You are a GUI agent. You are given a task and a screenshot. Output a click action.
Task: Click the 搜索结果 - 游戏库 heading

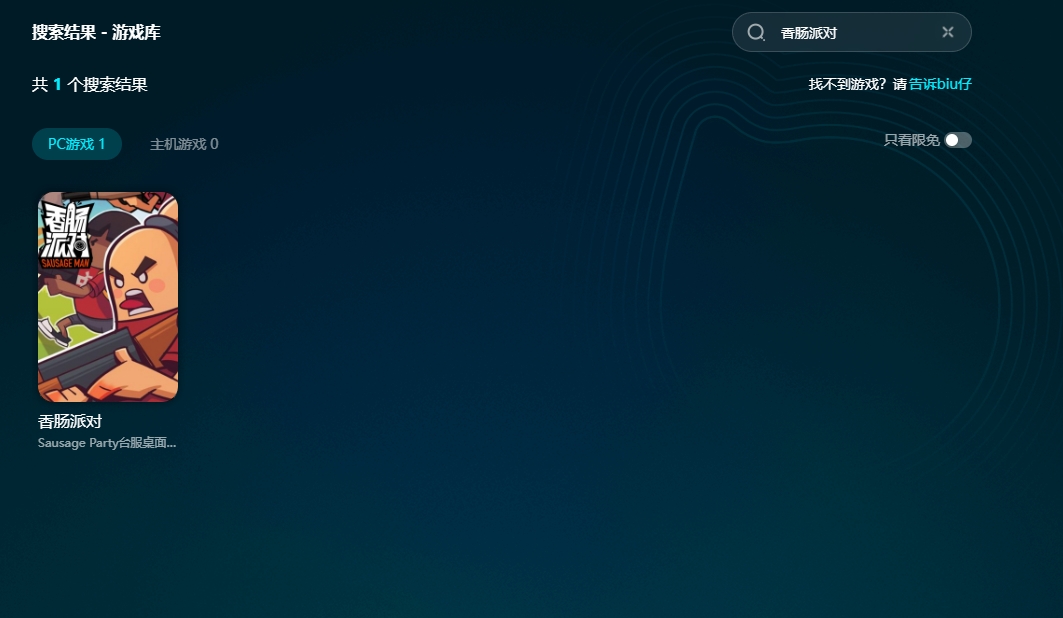pyautogui.click(x=96, y=32)
